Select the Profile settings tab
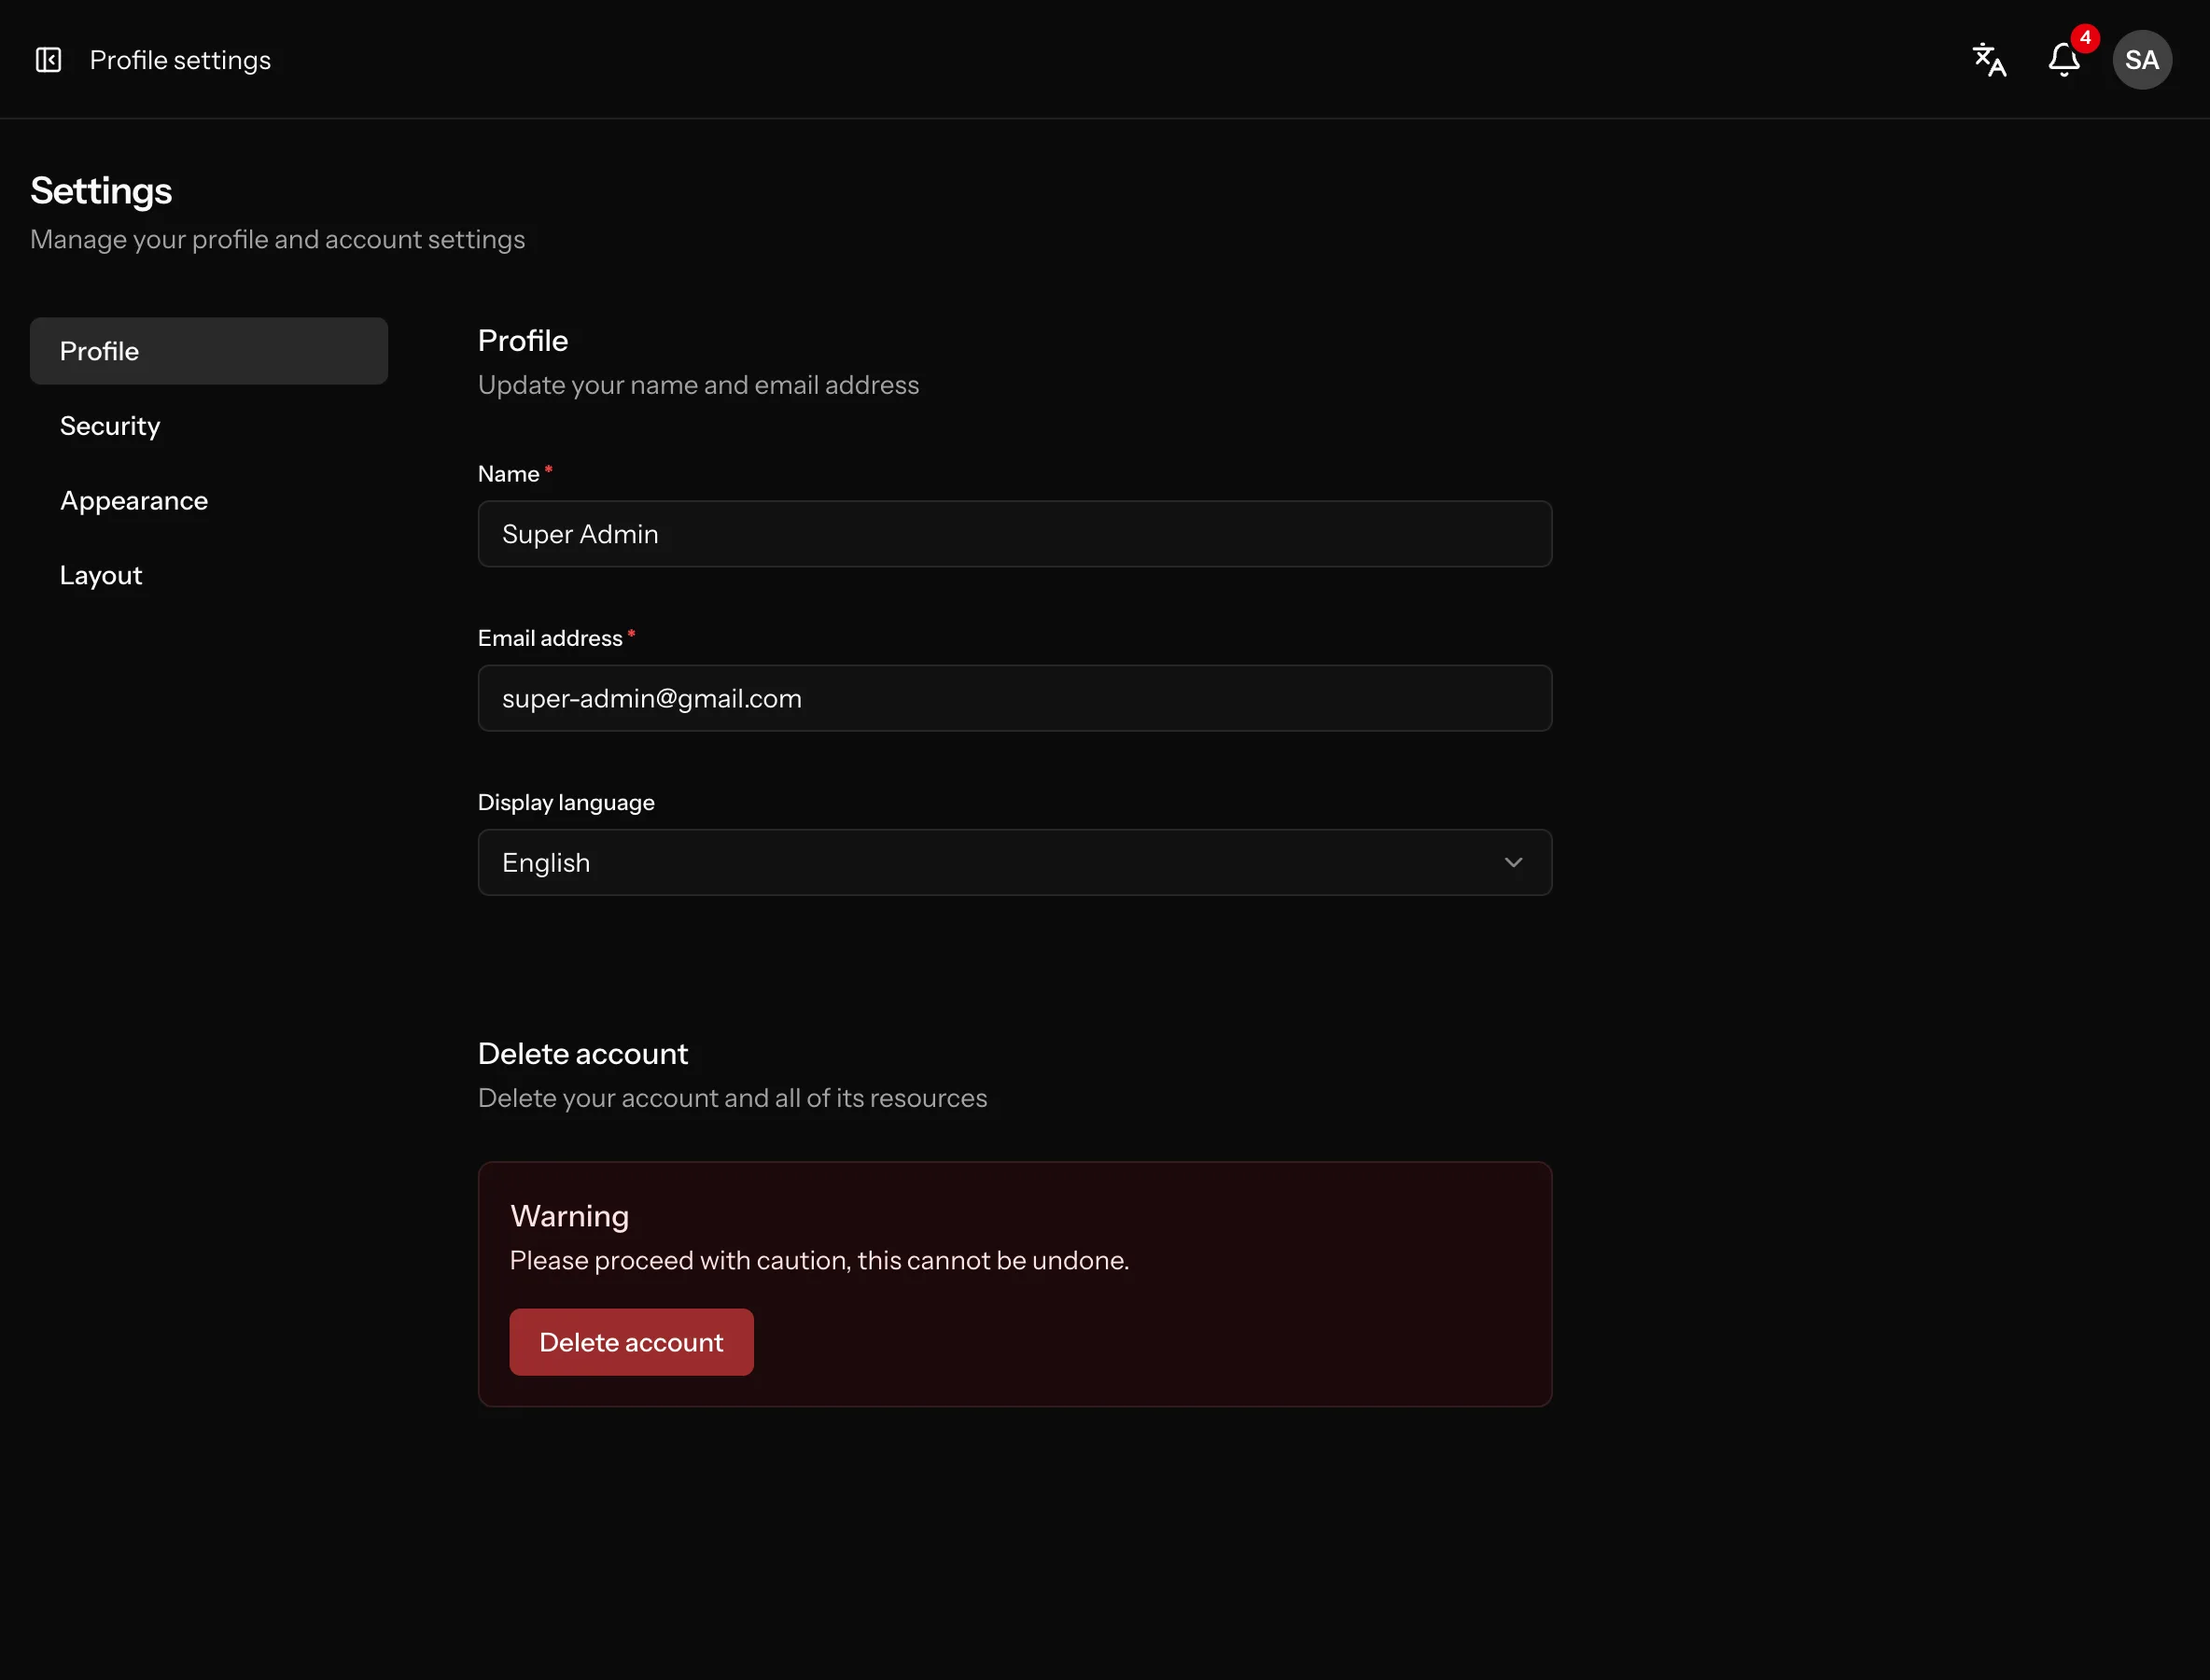Screen dimensions: 2210x1680 [x=209, y=351]
